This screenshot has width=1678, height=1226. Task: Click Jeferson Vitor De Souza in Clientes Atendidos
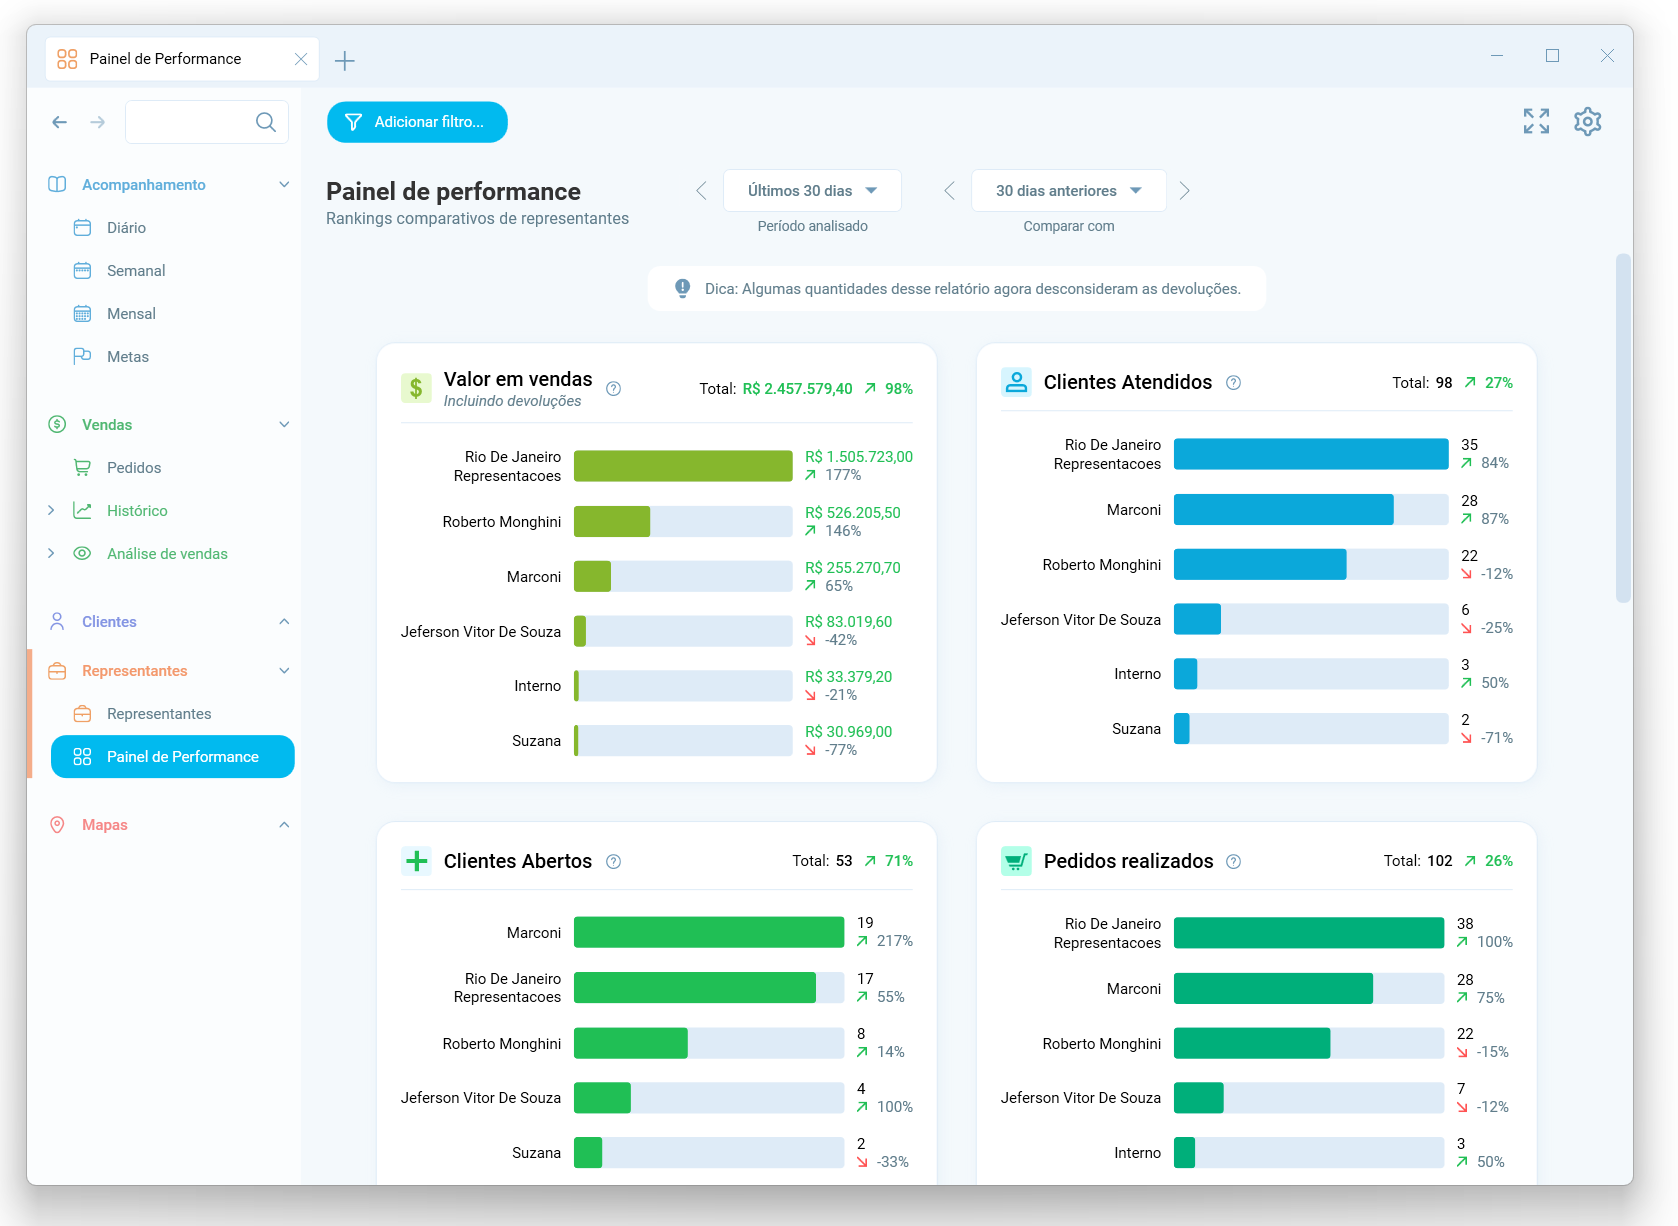tap(1081, 620)
